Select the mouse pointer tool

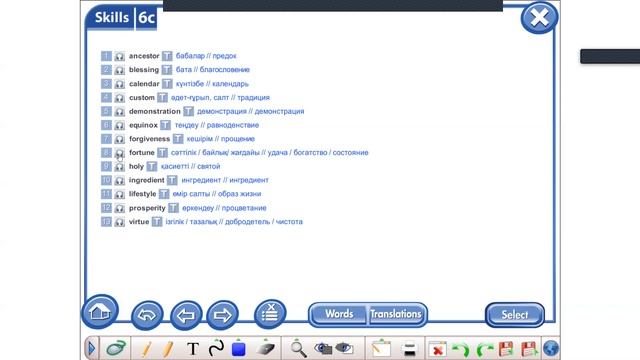[x=116, y=348]
